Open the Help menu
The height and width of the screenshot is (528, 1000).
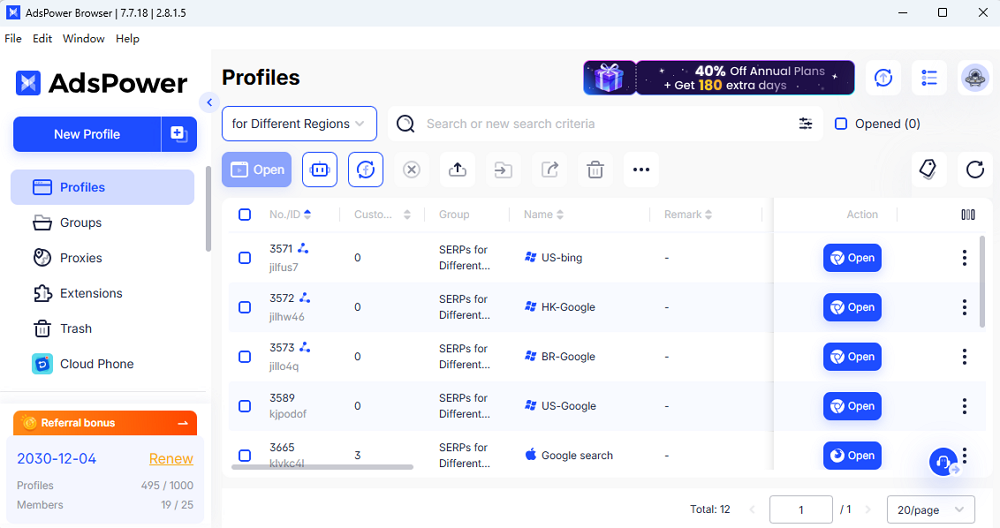128,38
